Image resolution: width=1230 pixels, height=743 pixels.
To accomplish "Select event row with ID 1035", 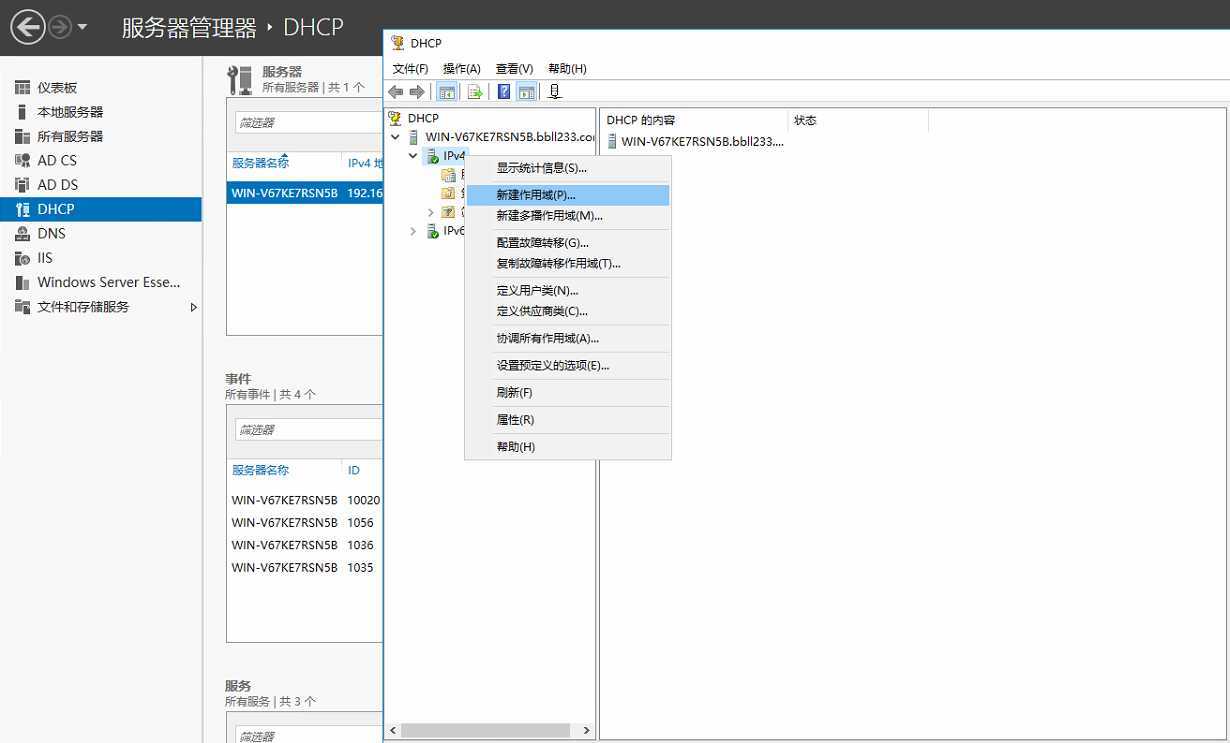I will pos(305,568).
